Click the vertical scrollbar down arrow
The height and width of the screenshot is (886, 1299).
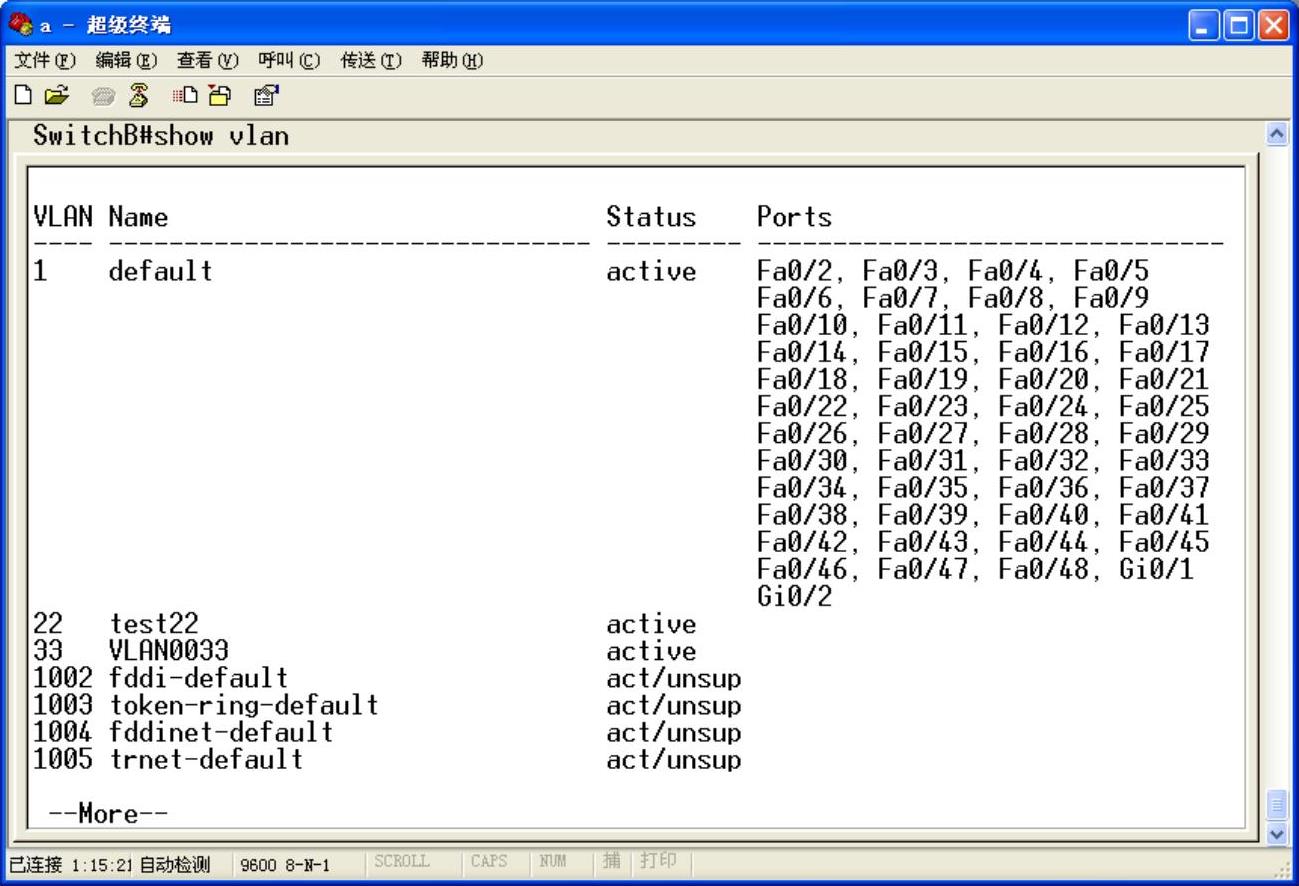(x=1277, y=832)
